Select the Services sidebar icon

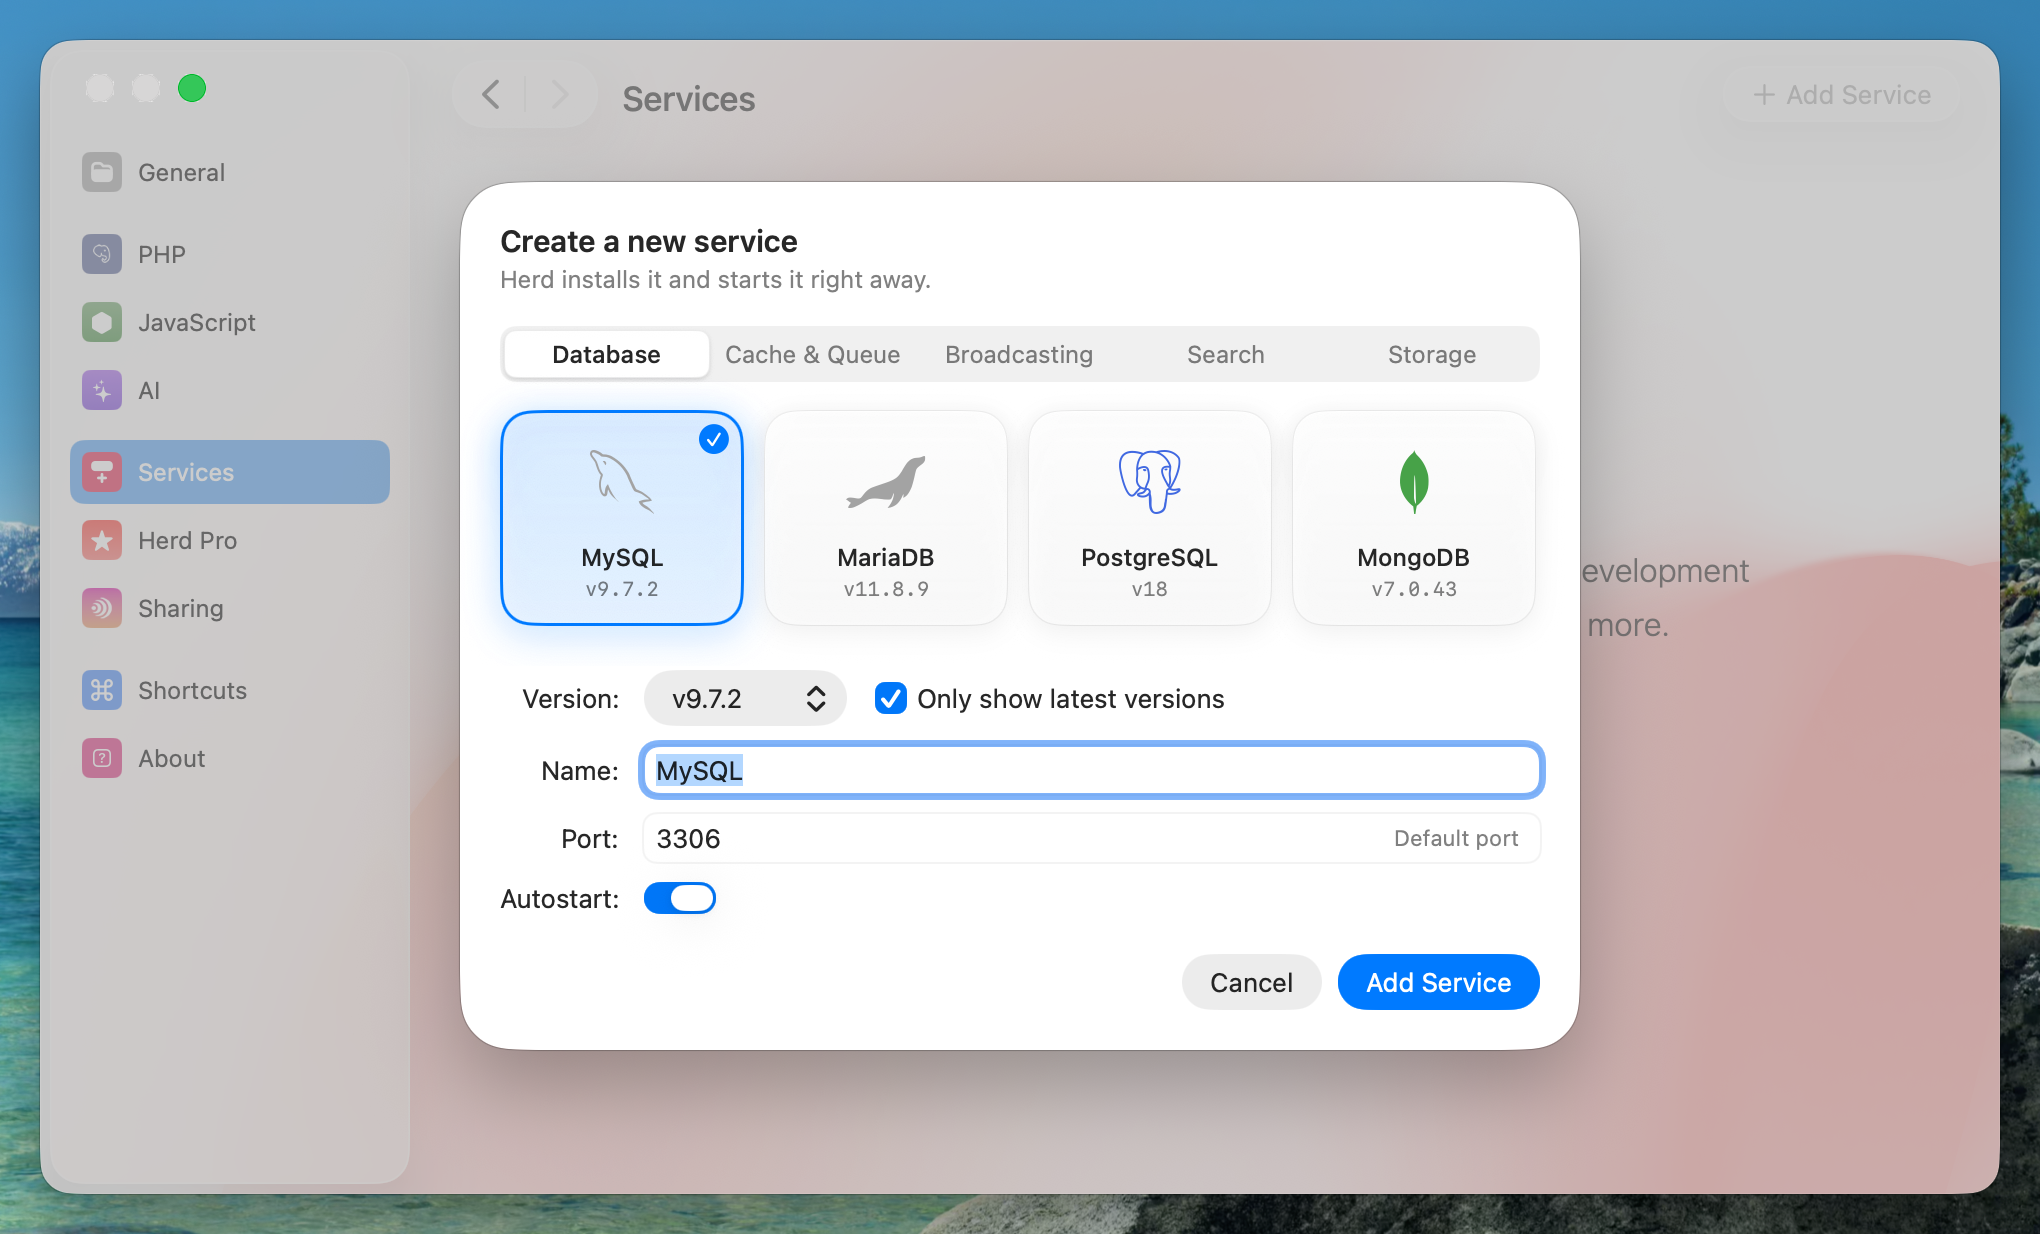[x=102, y=472]
